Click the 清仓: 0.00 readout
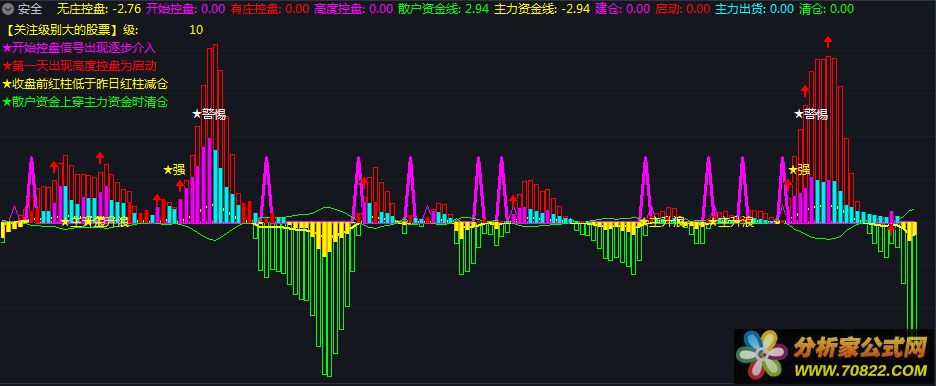This screenshot has height=386, width=936. pos(826,9)
